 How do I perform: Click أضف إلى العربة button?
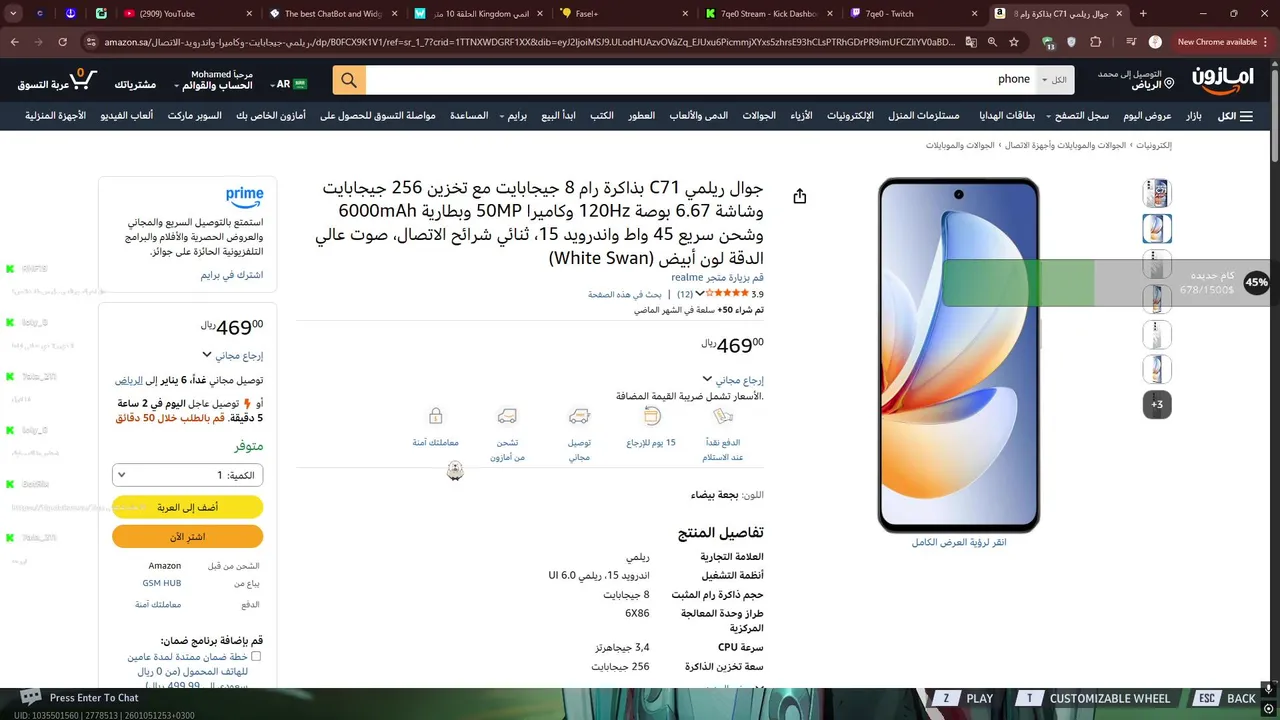pyautogui.click(x=188, y=507)
